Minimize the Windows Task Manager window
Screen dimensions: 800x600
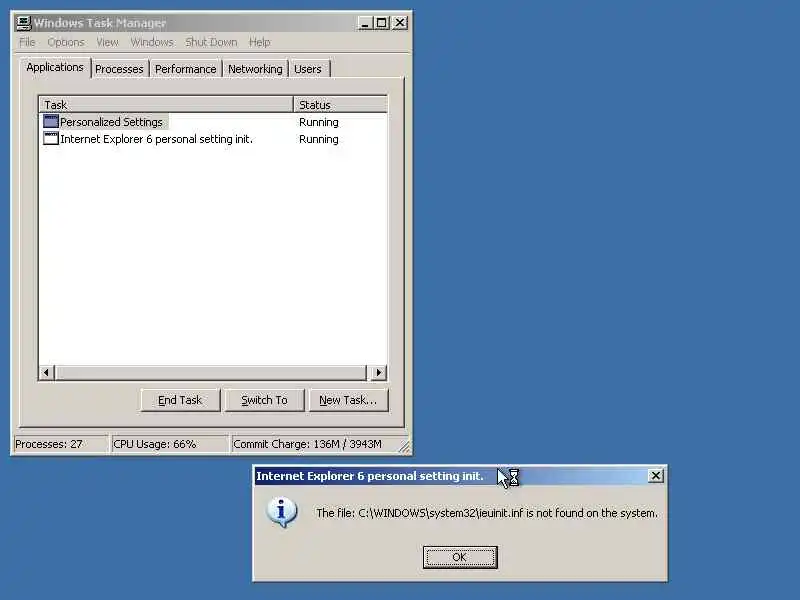pyautogui.click(x=365, y=23)
